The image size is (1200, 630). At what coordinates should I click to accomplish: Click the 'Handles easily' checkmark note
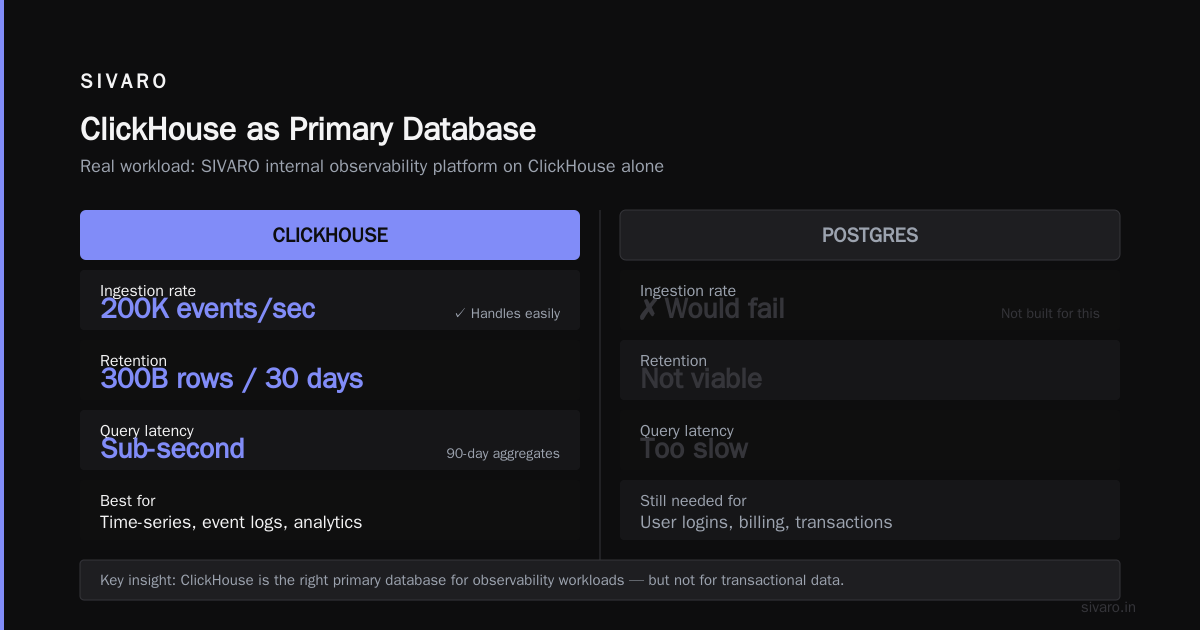coord(507,313)
